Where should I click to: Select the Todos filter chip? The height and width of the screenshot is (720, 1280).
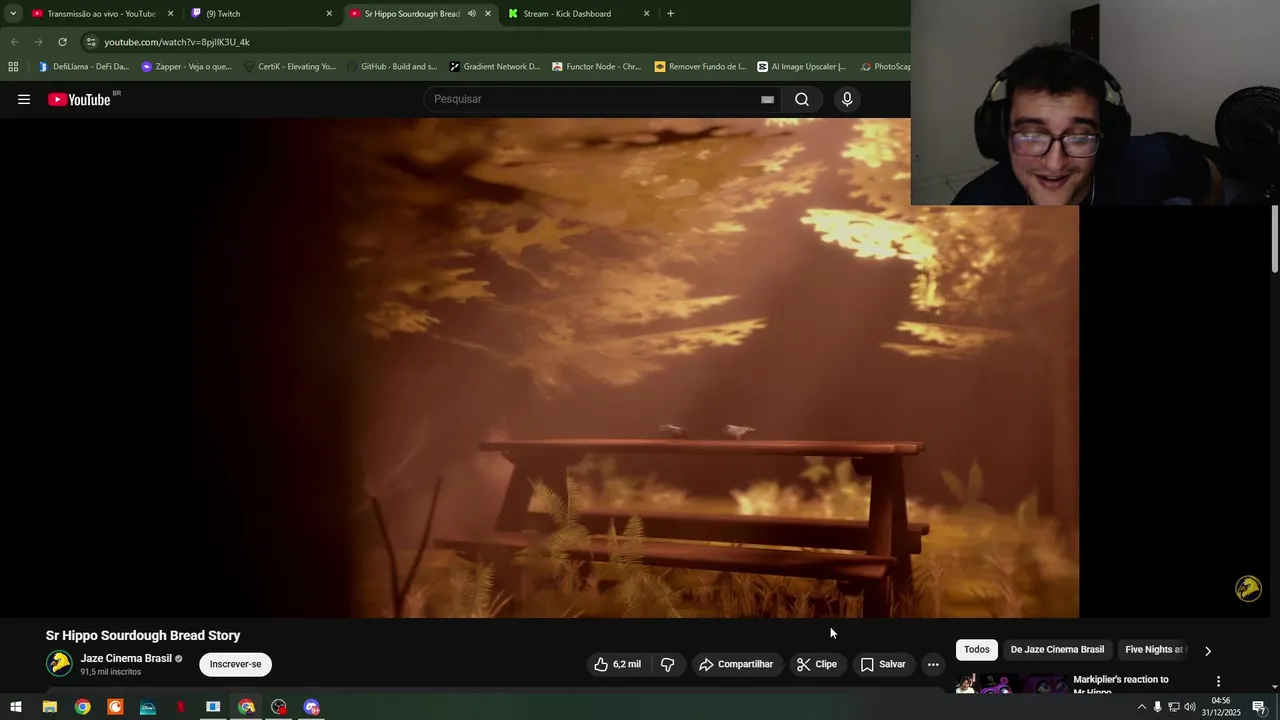click(x=977, y=650)
